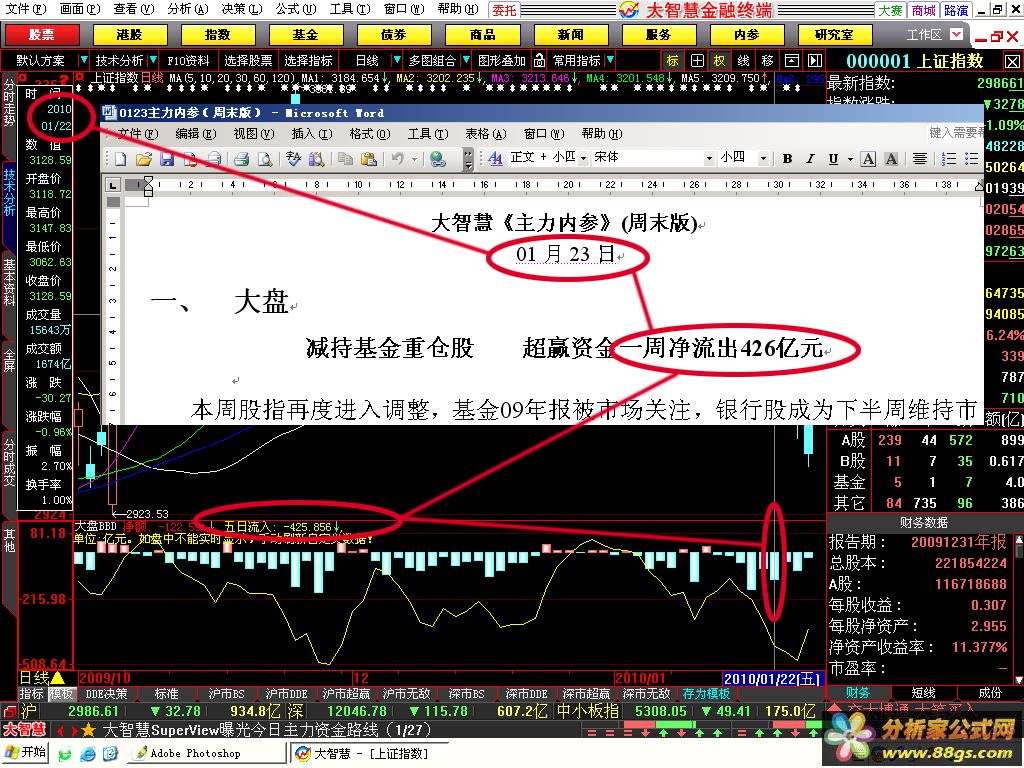
Task: Open Word's 表格(A) menu
Action: coord(485,134)
